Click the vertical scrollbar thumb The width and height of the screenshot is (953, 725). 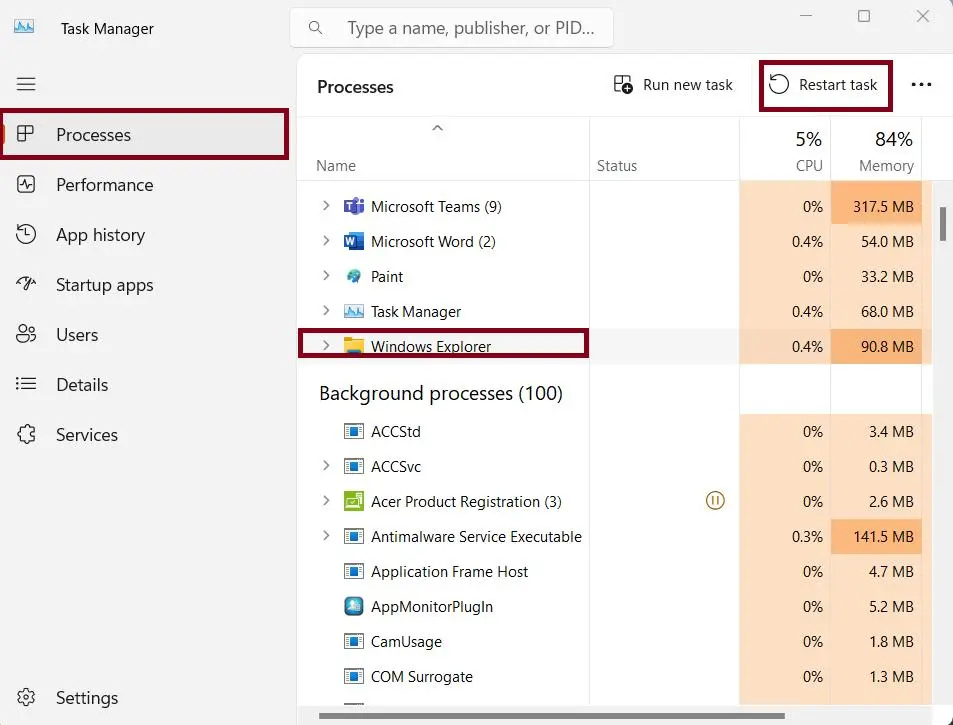943,224
